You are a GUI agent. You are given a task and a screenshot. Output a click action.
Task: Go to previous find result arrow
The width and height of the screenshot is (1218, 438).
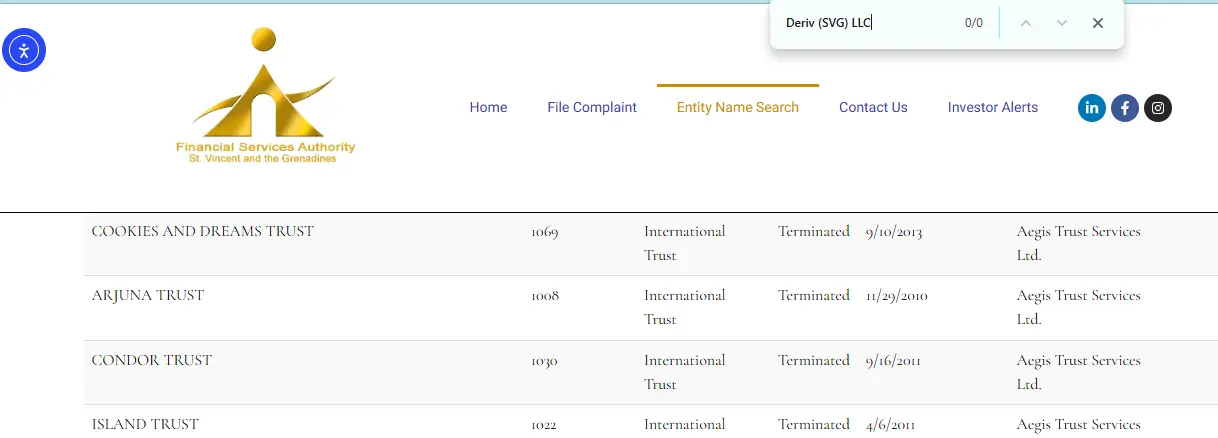1025,23
